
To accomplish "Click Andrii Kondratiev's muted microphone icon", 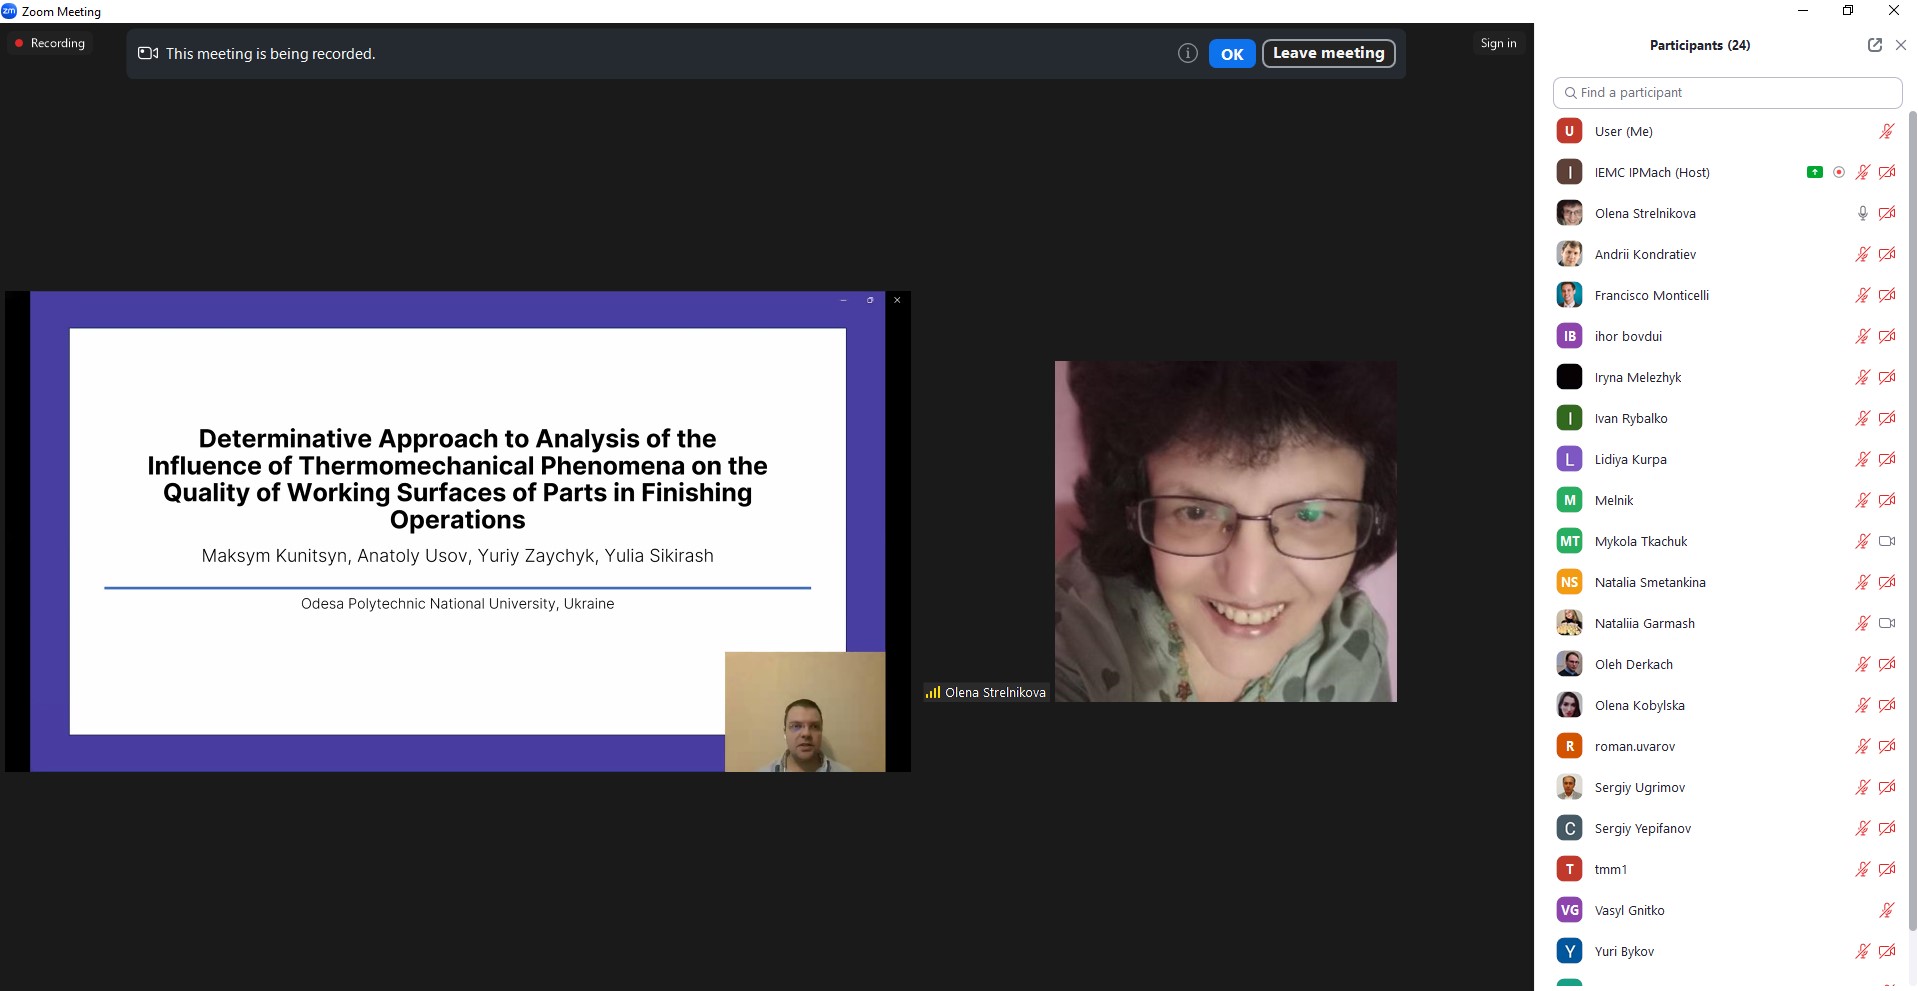I will point(1862,254).
